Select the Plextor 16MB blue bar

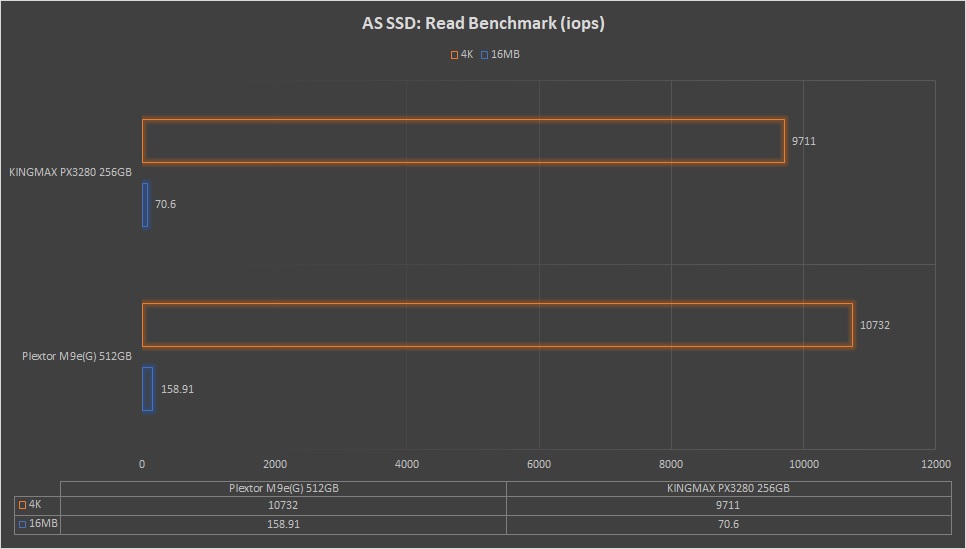click(147, 389)
